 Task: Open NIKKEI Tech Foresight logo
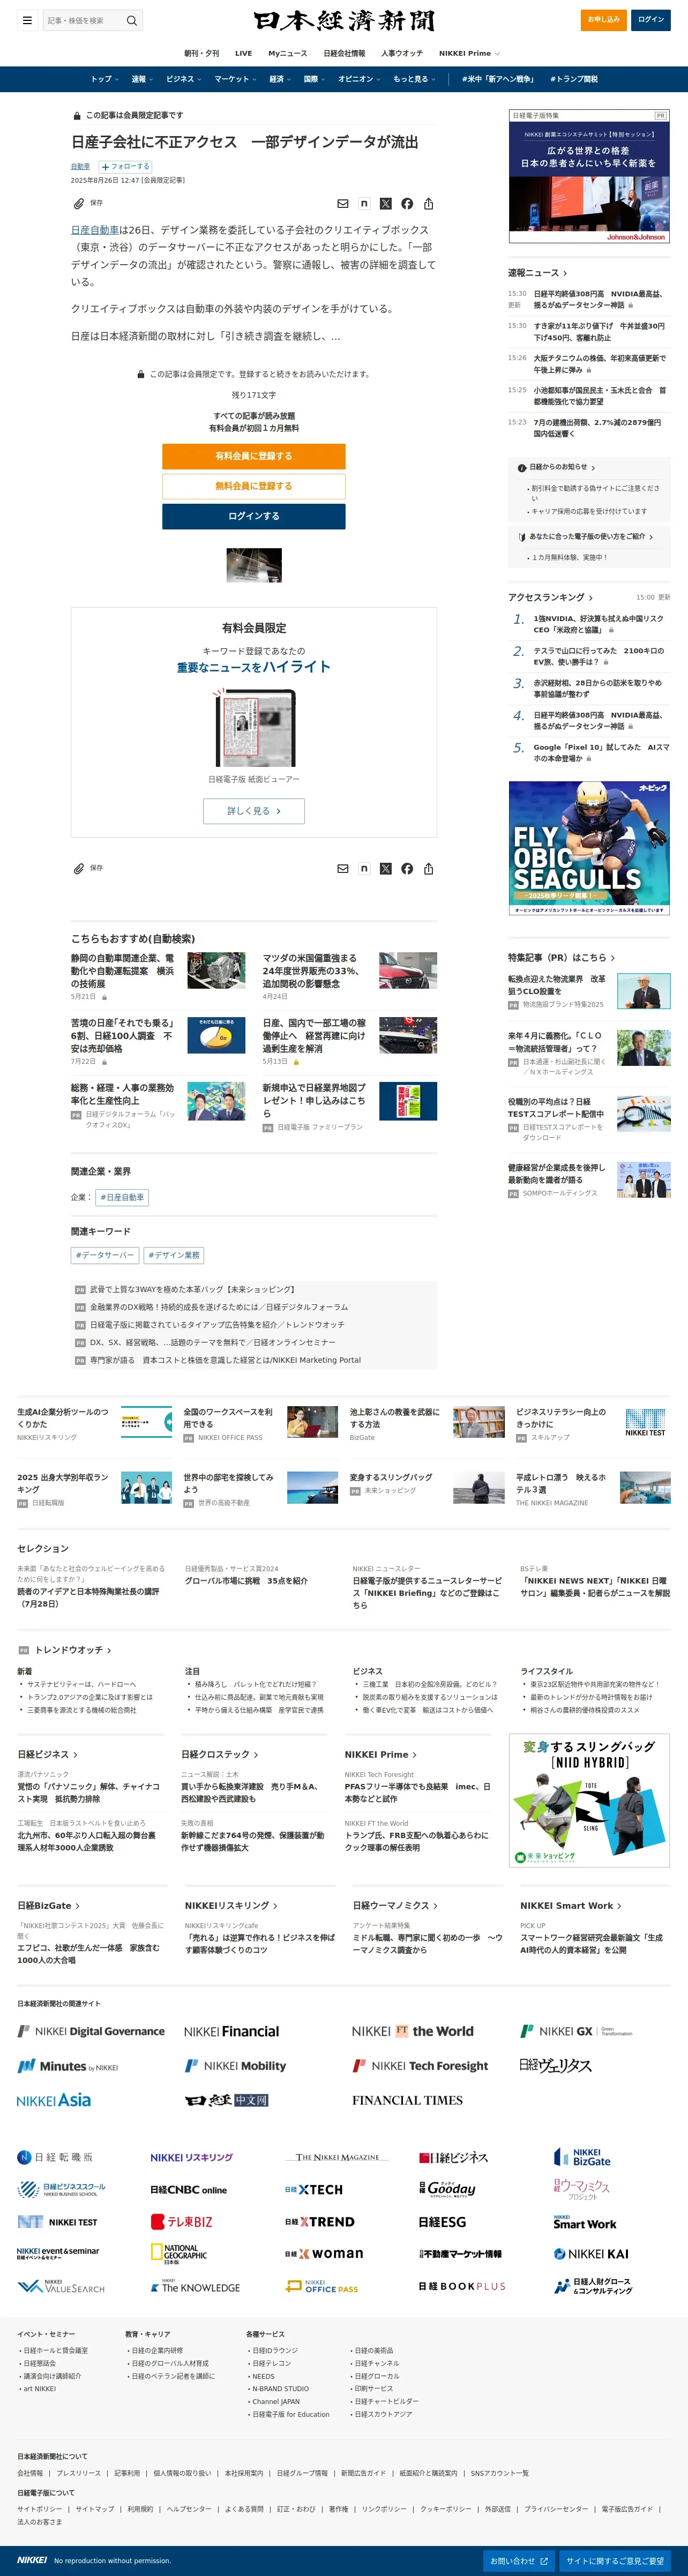[420, 2065]
